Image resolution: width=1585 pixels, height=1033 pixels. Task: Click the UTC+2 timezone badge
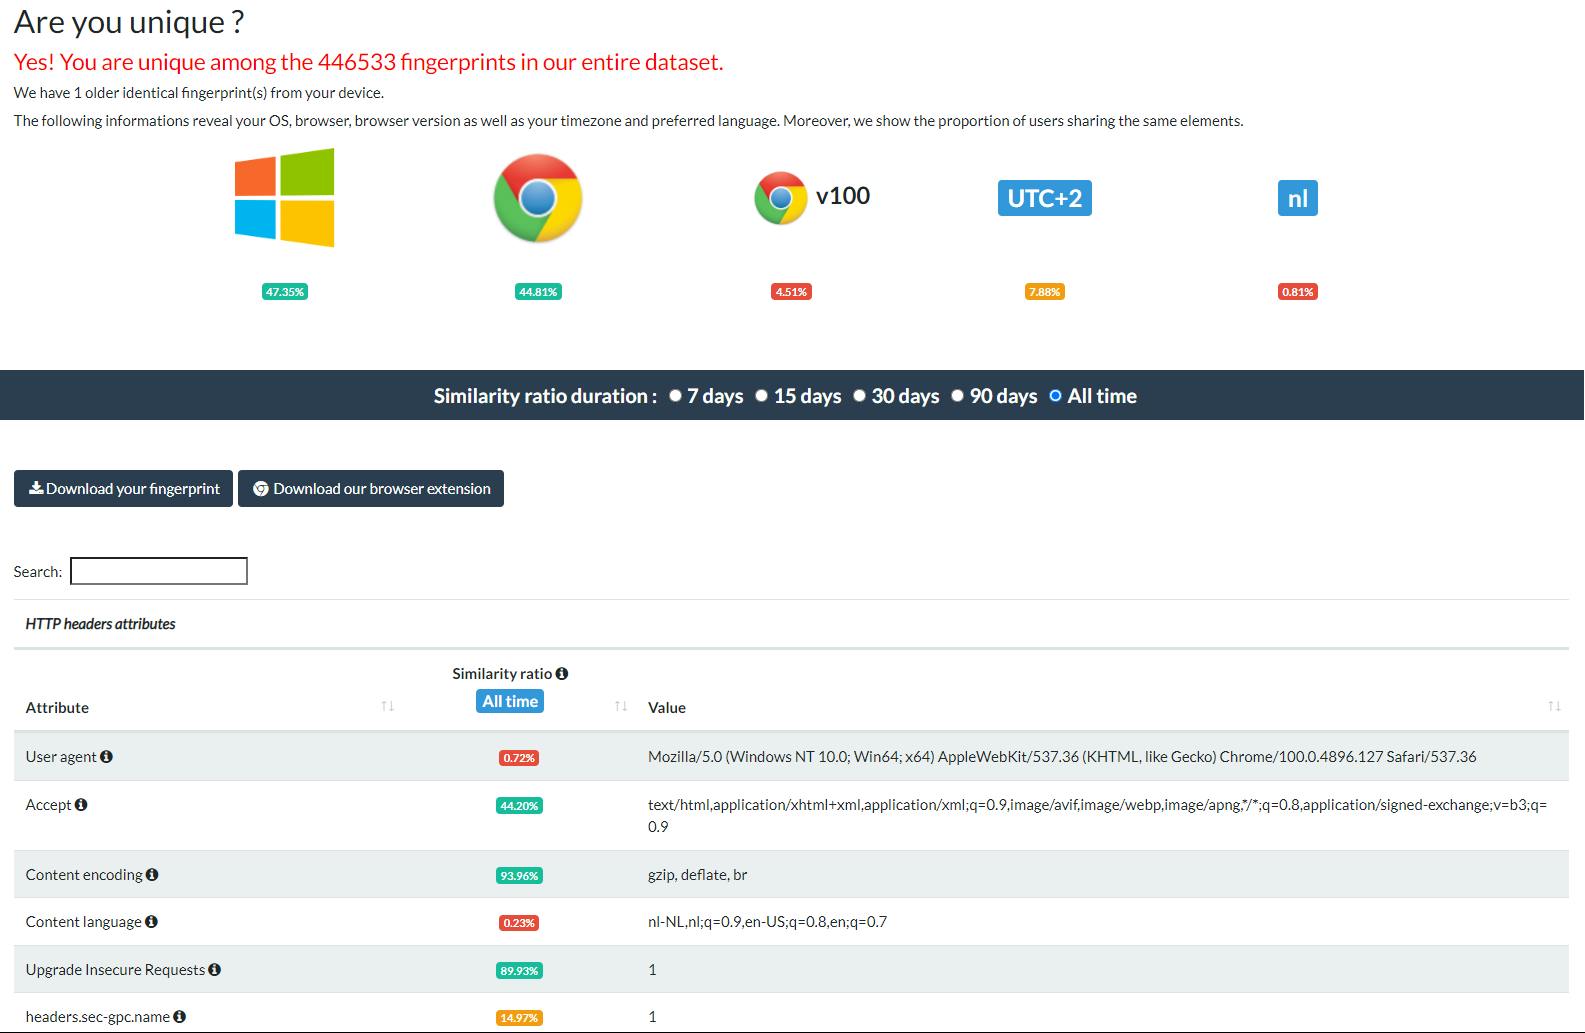1044,198
